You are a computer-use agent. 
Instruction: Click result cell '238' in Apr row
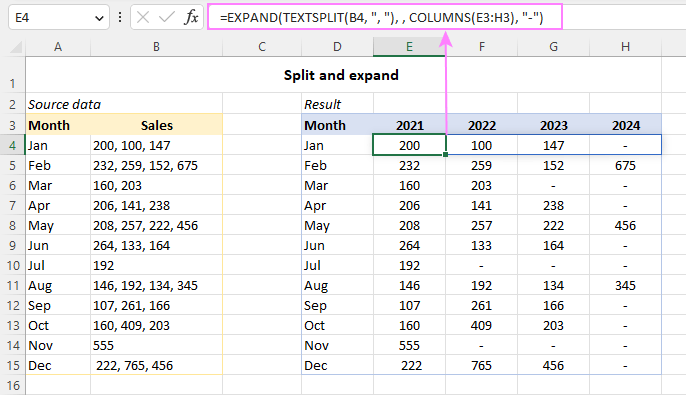pyautogui.click(x=553, y=206)
